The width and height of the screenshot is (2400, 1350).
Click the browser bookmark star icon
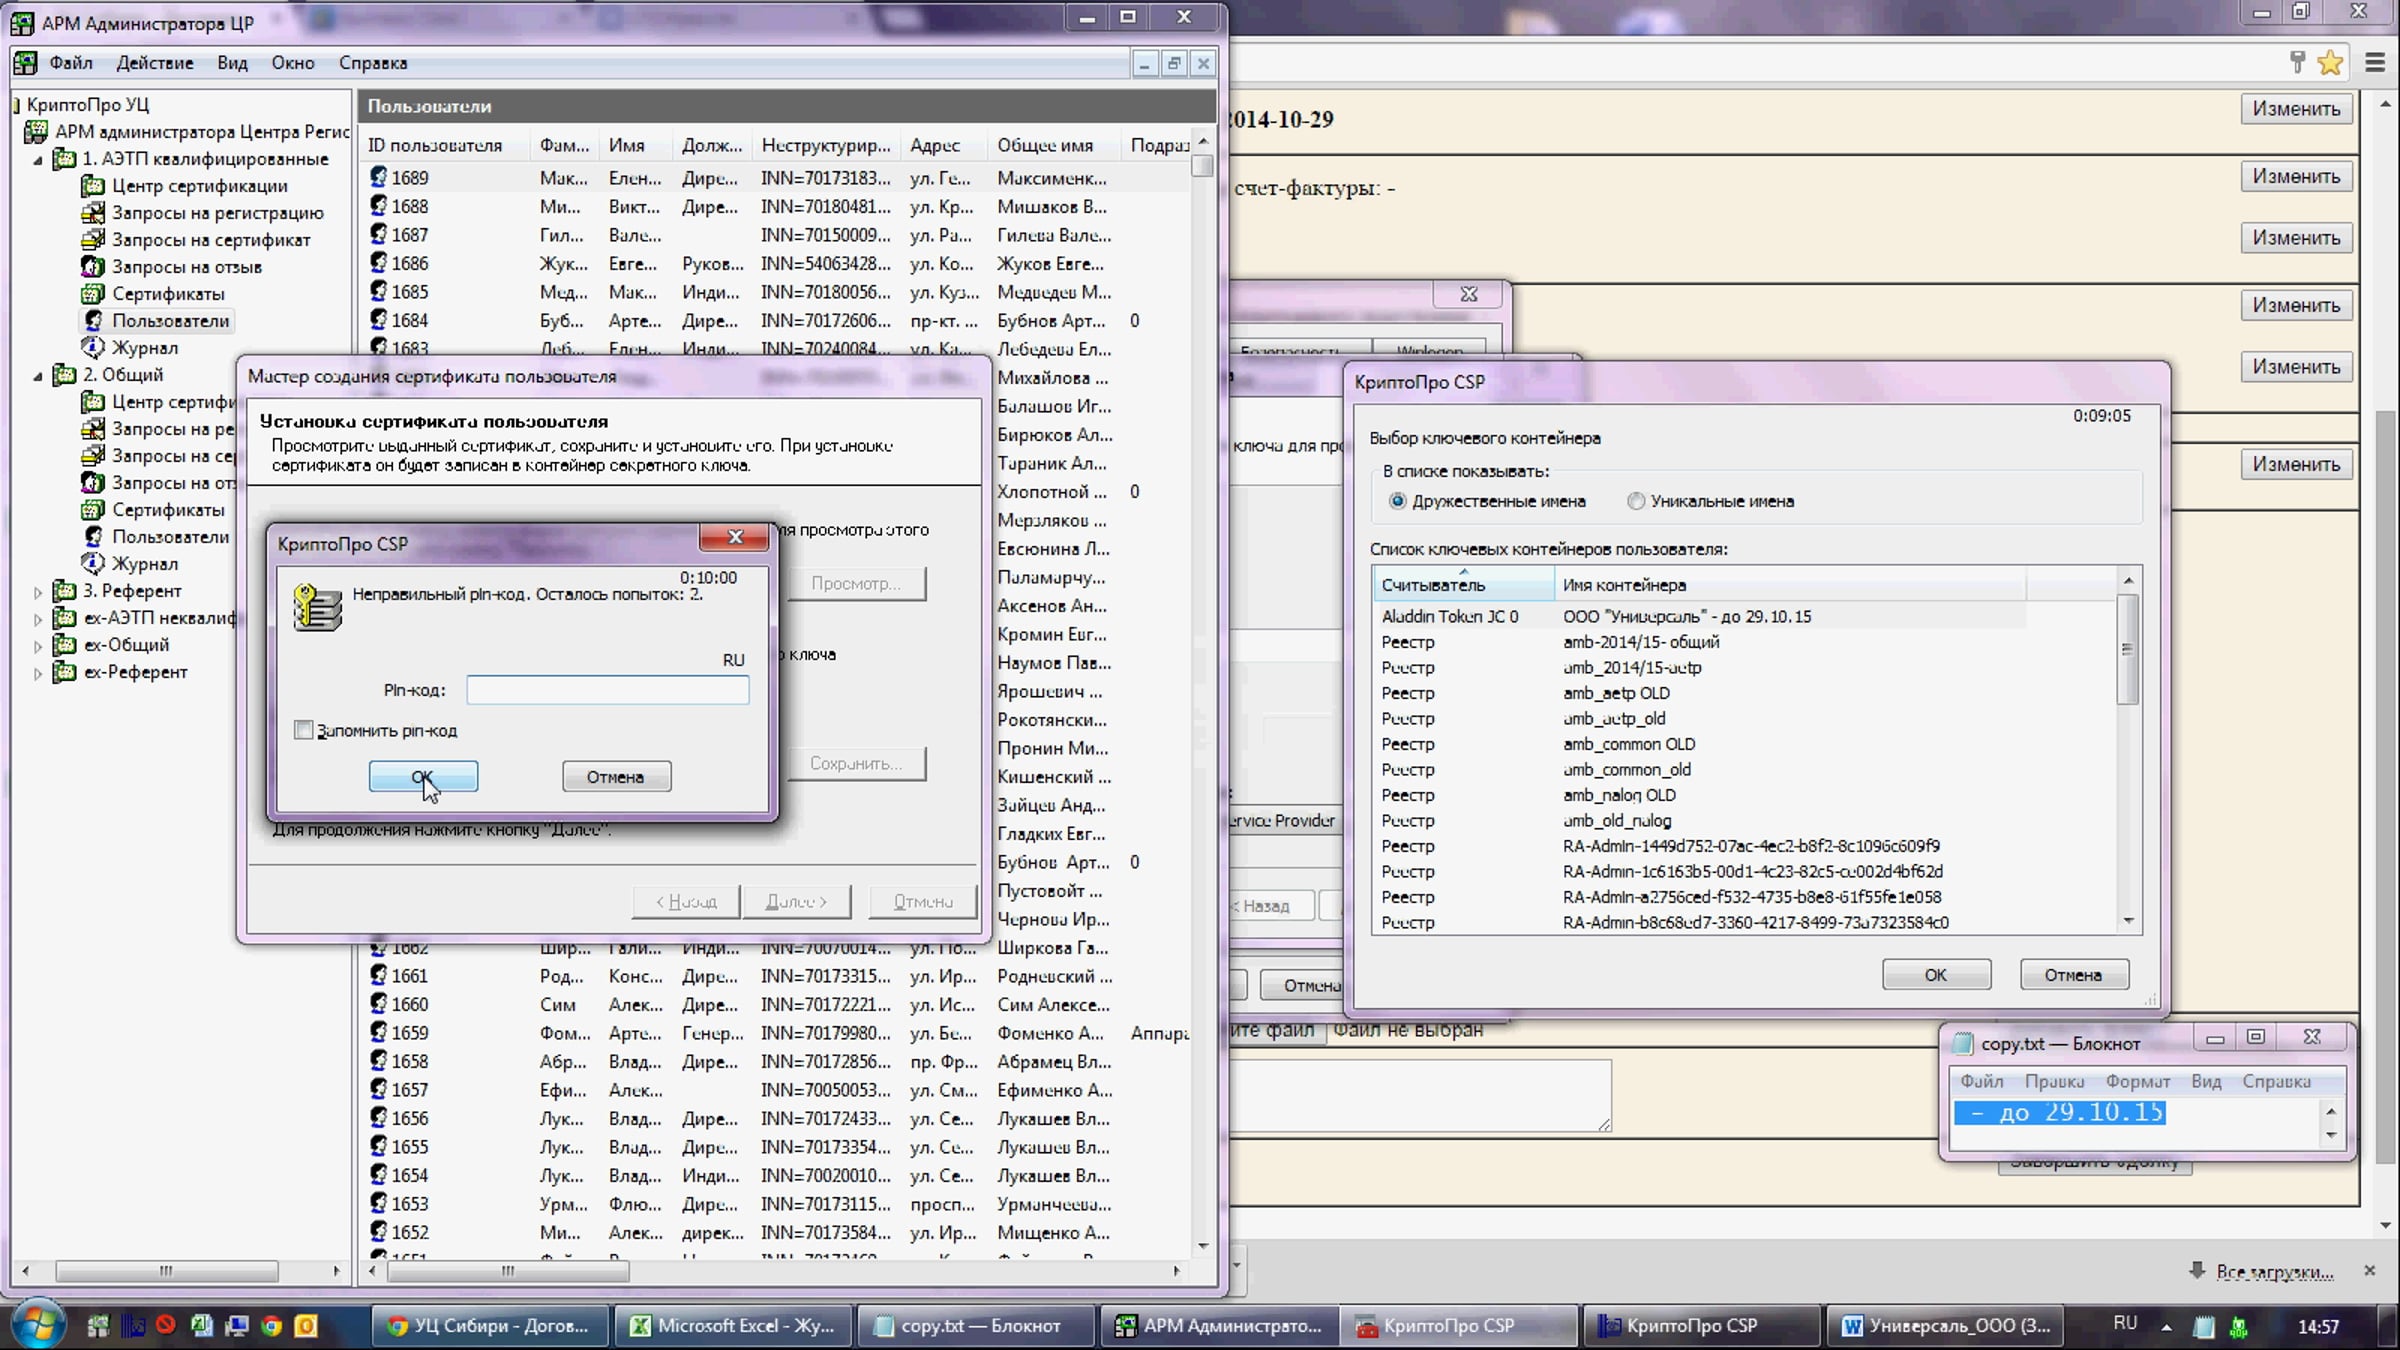coord(2330,63)
